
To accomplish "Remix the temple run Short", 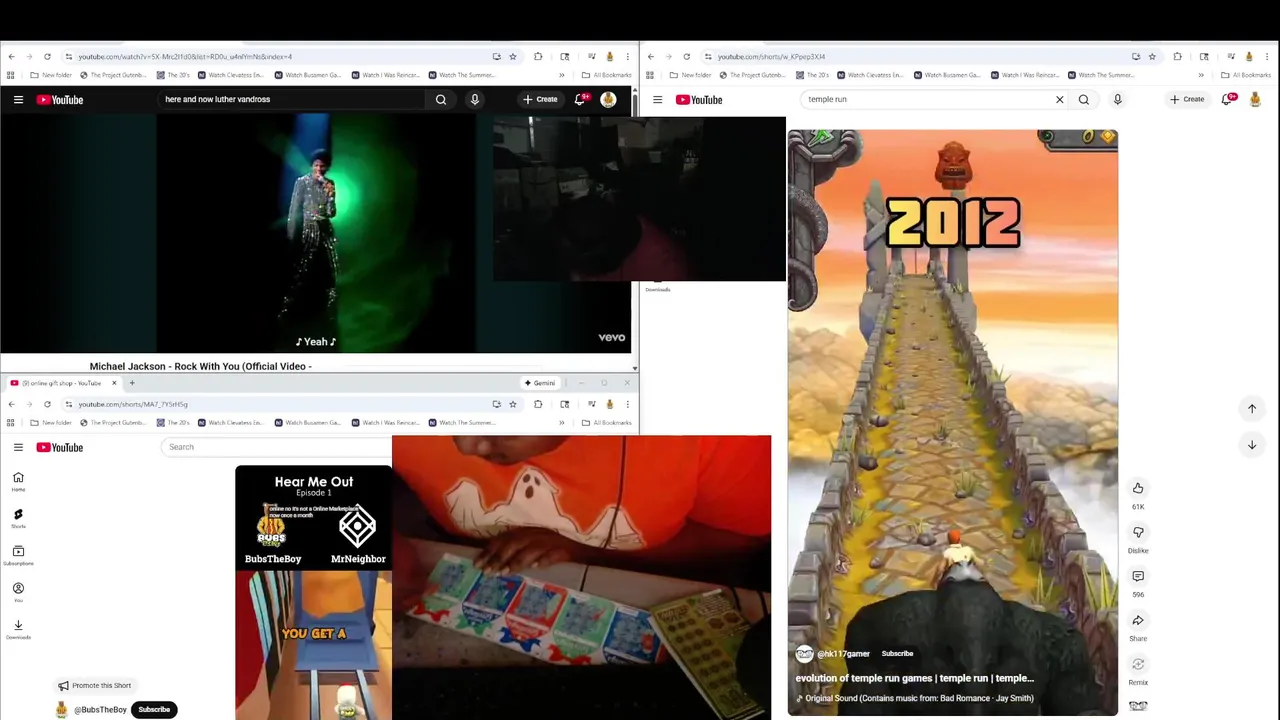I will [1138, 664].
